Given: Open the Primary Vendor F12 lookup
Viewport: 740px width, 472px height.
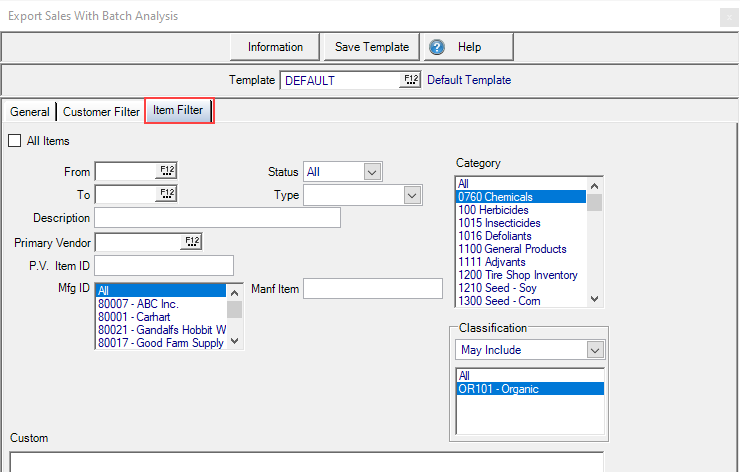Looking at the screenshot, I should 191,242.
